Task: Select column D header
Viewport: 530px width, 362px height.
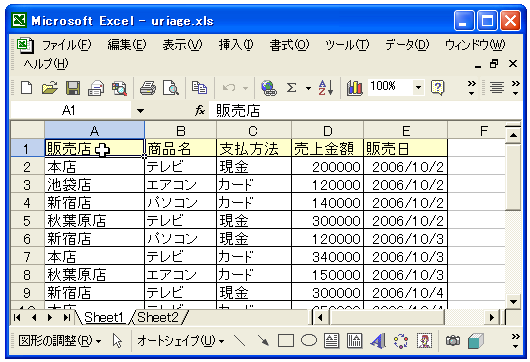Action: pos(328,130)
